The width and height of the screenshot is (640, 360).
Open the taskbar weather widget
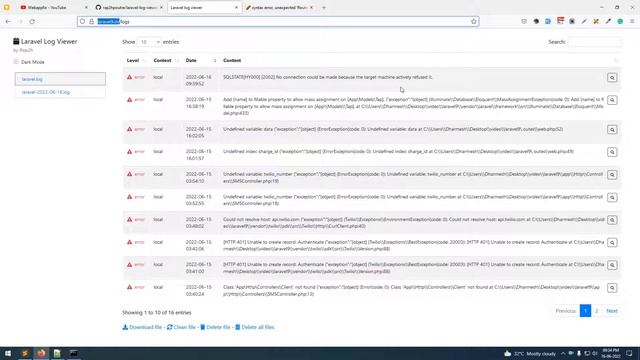point(530,353)
